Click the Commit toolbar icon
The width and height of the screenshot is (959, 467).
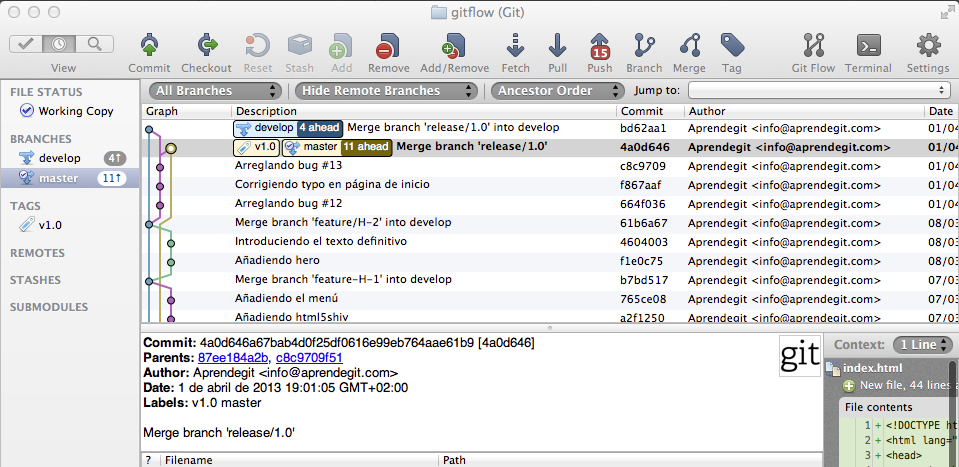point(149,46)
